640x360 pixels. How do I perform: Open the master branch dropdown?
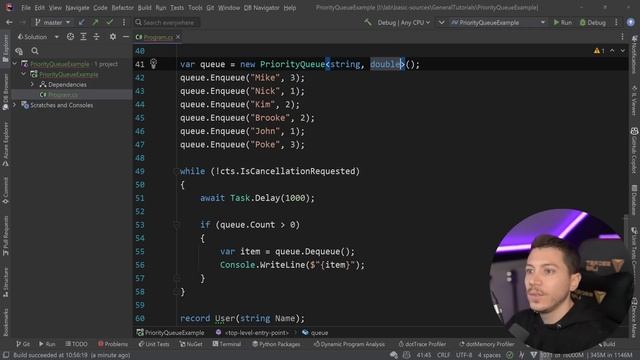click(x=53, y=22)
